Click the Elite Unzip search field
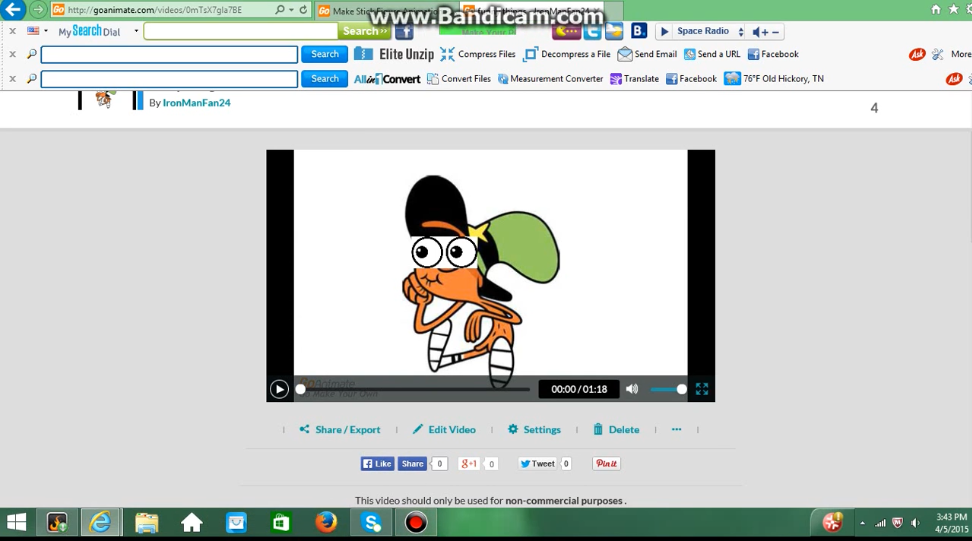This screenshot has height=541, width=972. tap(169, 55)
